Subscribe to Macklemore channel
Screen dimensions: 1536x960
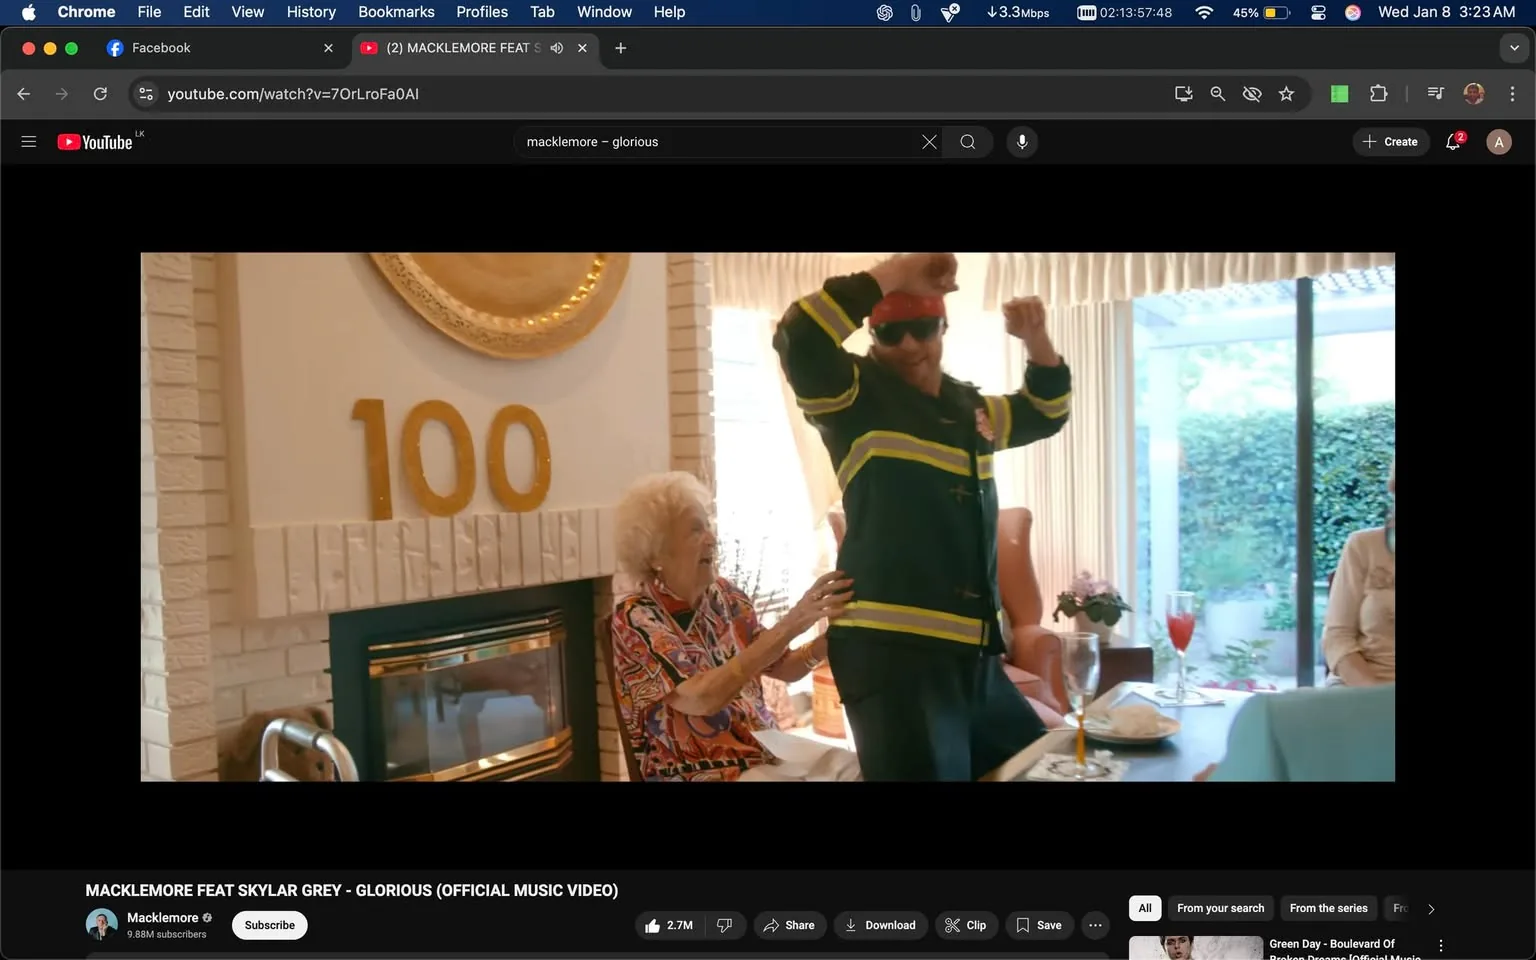pyautogui.click(x=270, y=925)
